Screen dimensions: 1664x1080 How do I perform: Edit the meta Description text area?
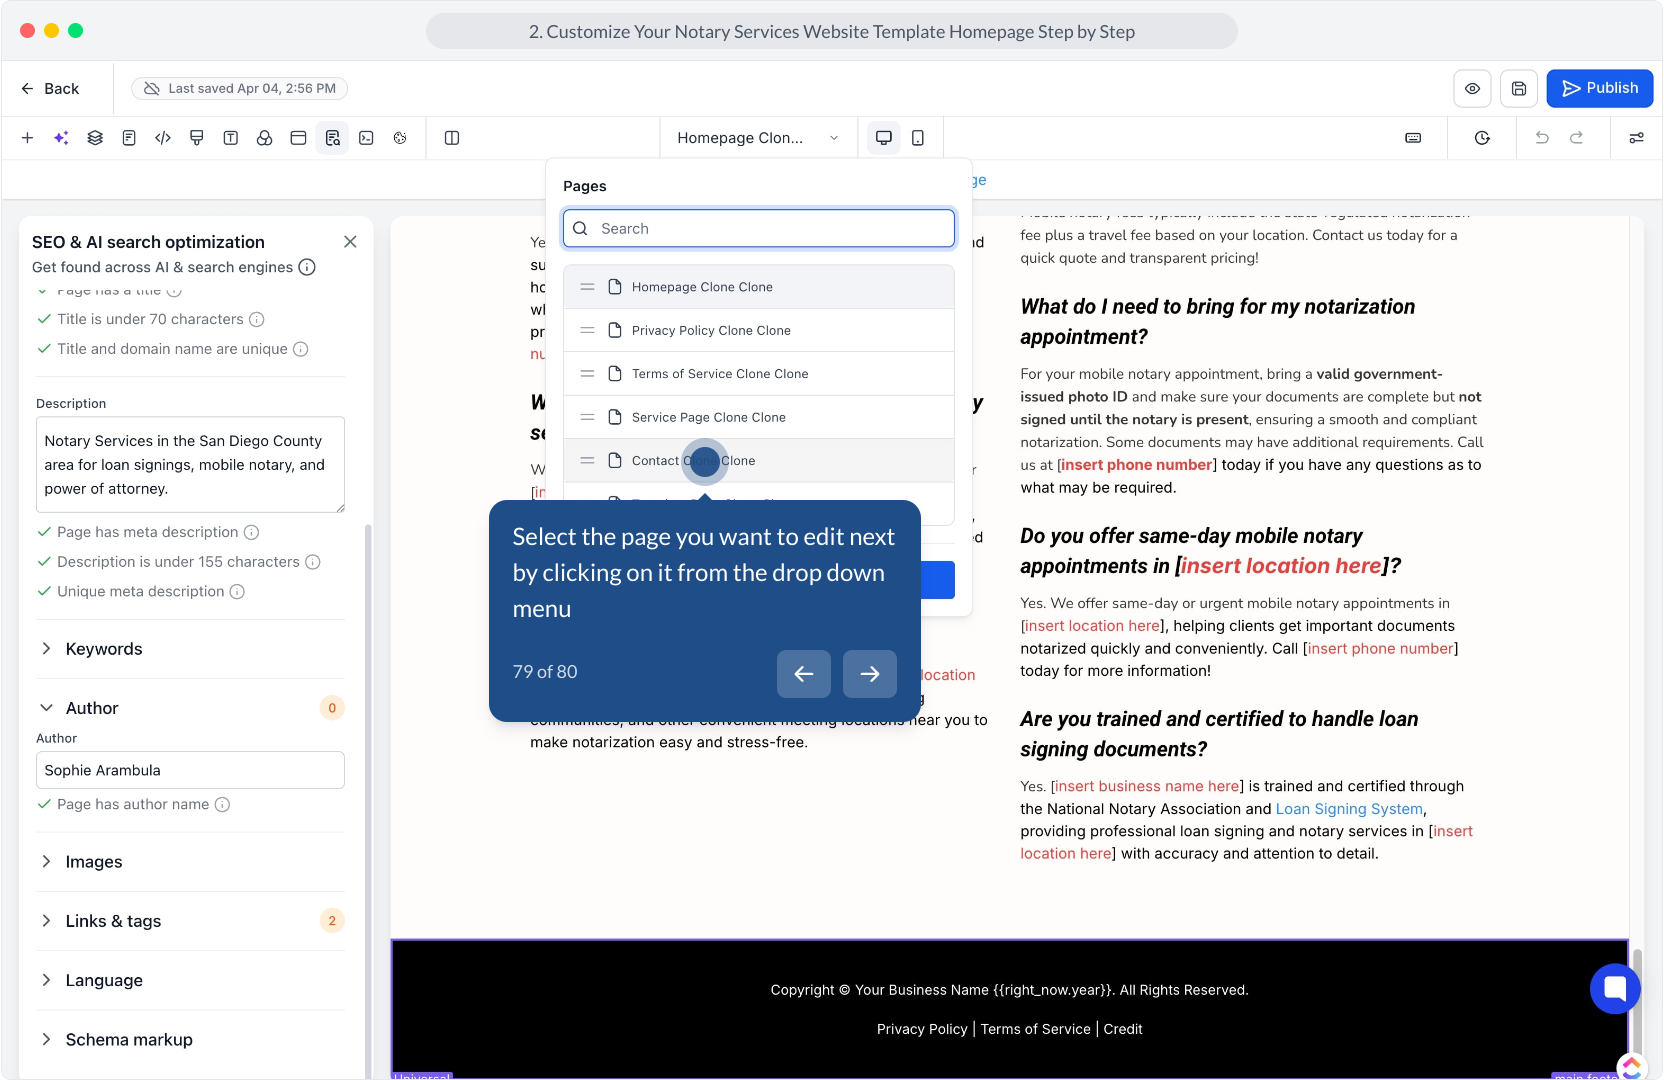pos(190,465)
